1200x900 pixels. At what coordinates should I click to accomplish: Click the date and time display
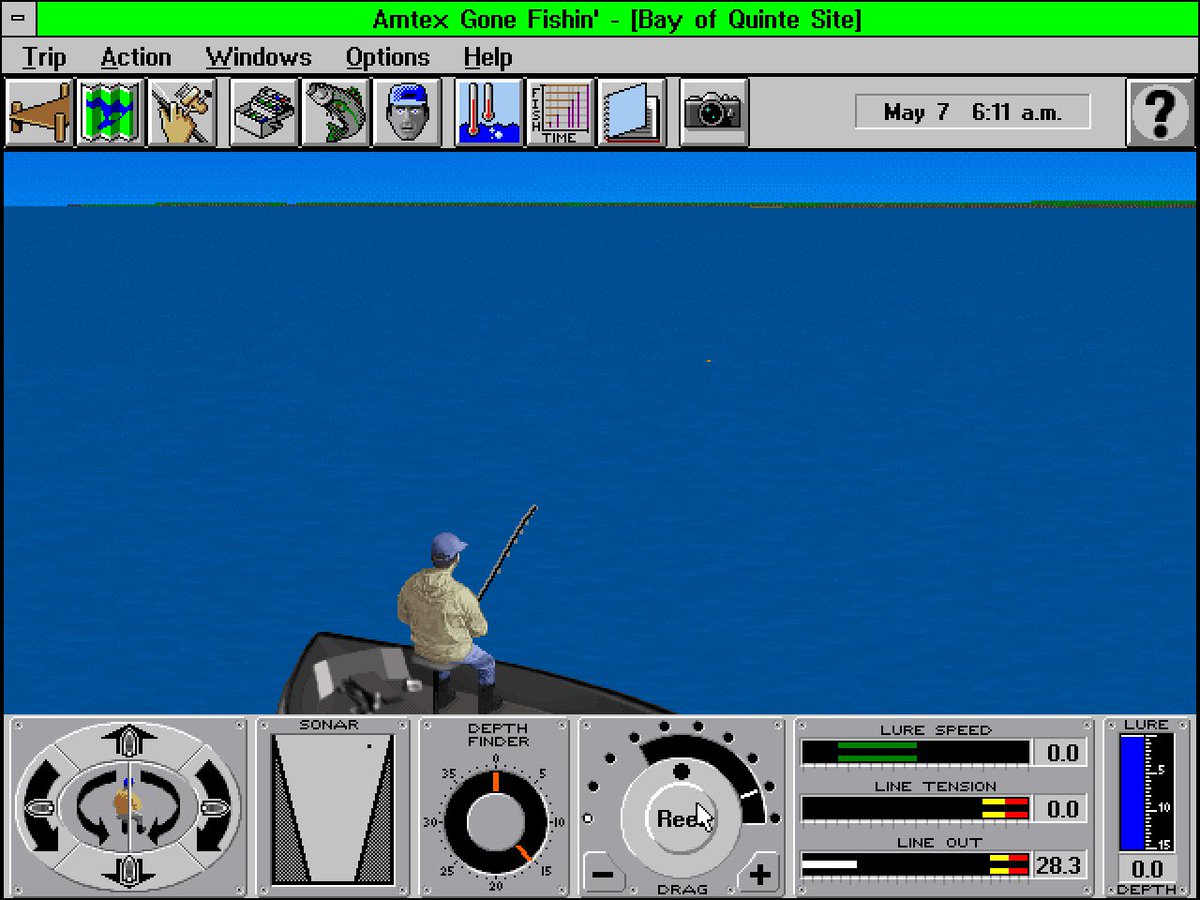(x=972, y=112)
